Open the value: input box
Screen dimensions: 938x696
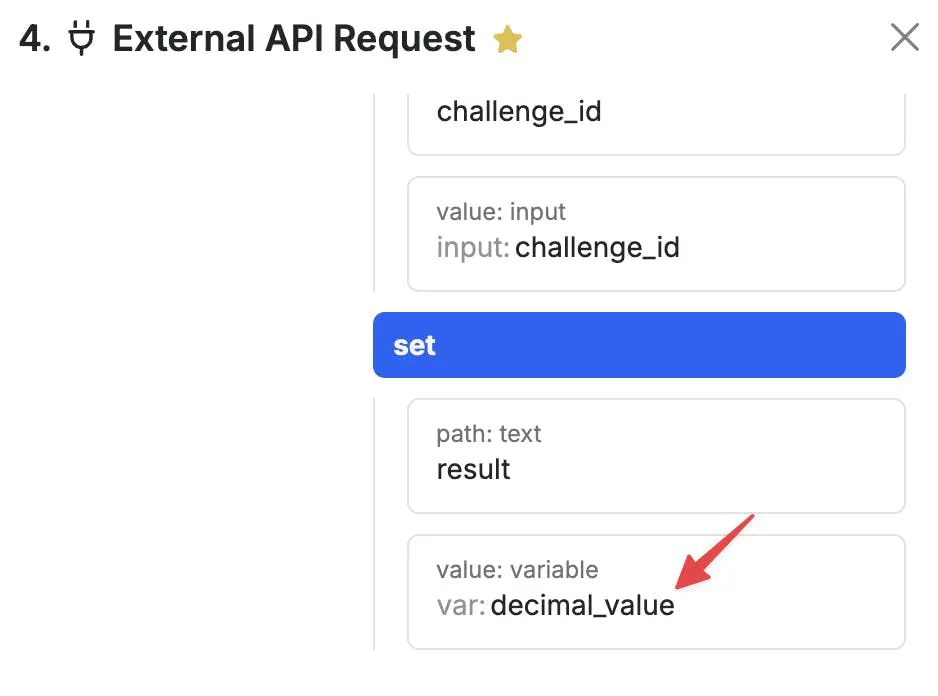click(x=655, y=234)
